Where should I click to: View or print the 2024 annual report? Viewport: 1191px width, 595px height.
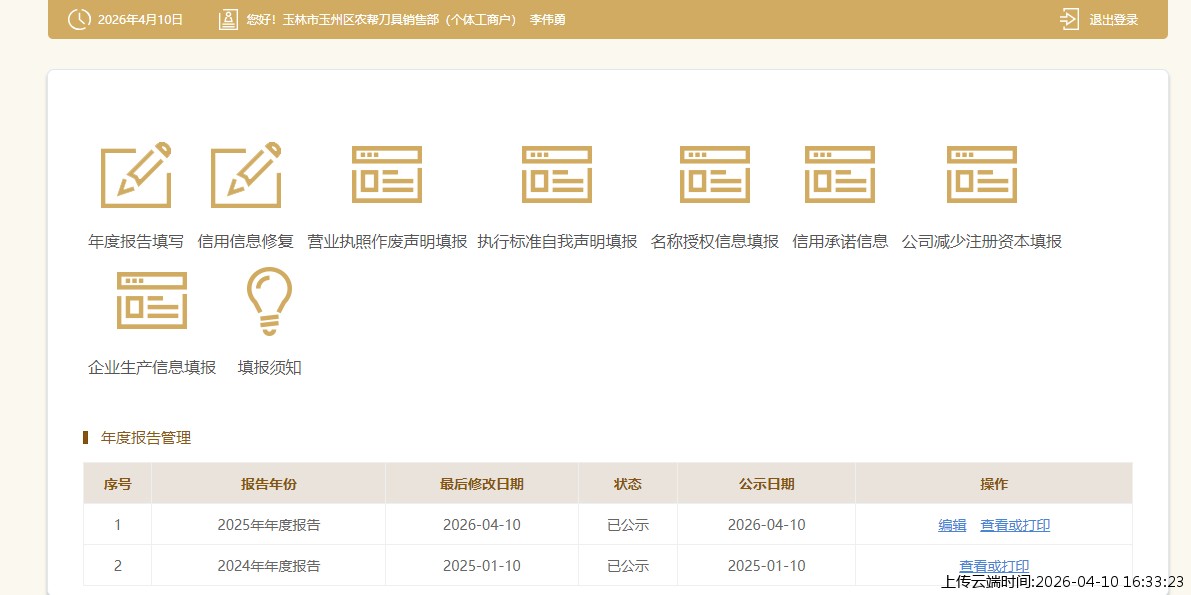click(x=994, y=566)
